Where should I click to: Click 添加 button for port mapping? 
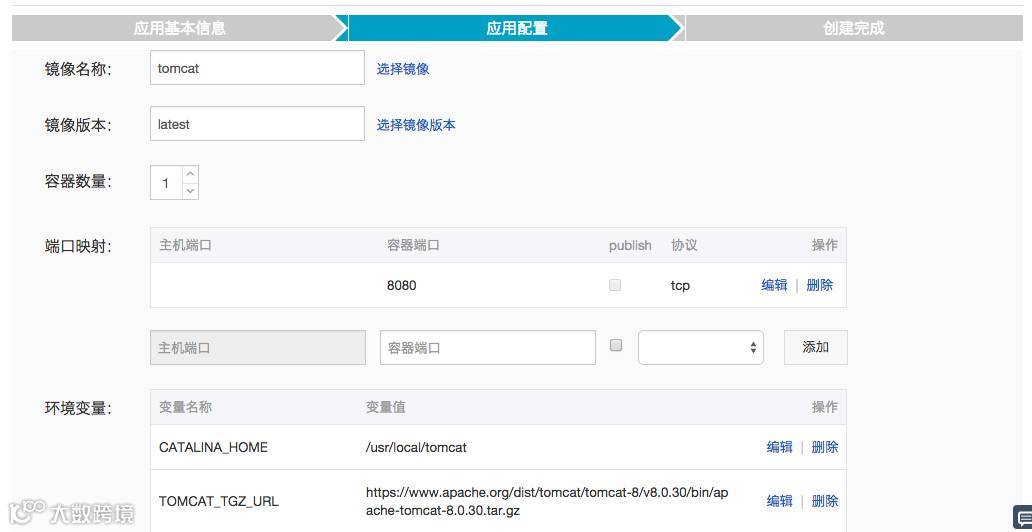(815, 348)
